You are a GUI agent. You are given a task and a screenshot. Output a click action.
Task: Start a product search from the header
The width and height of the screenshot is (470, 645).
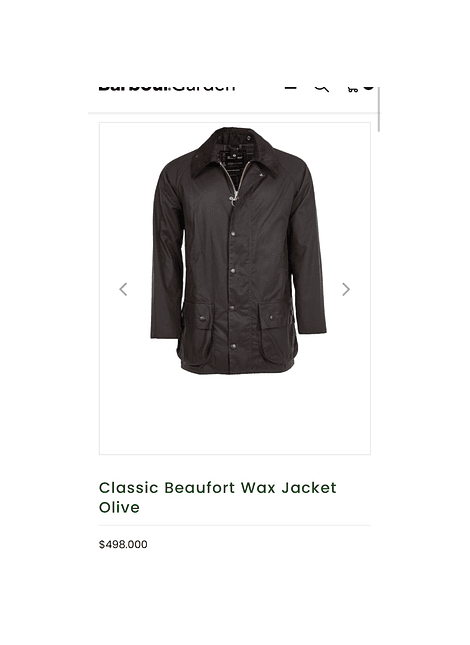click(x=322, y=88)
